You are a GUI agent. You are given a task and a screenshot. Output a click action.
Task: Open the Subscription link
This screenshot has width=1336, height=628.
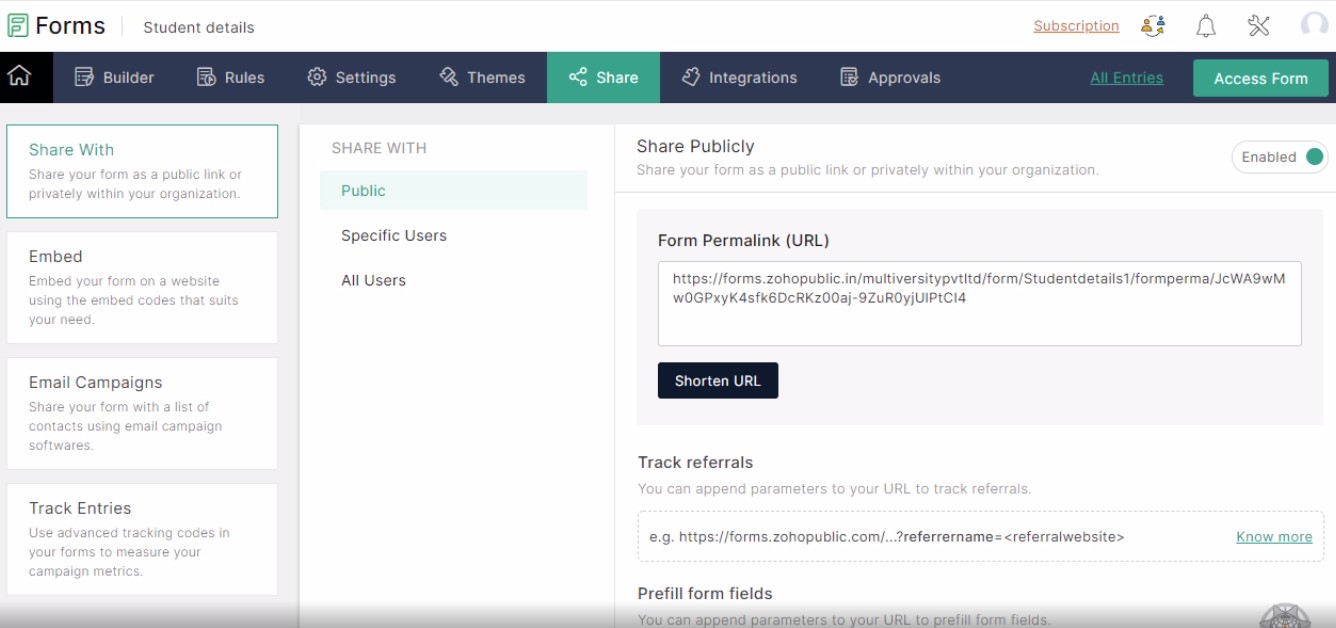(x=1076, y=26)
